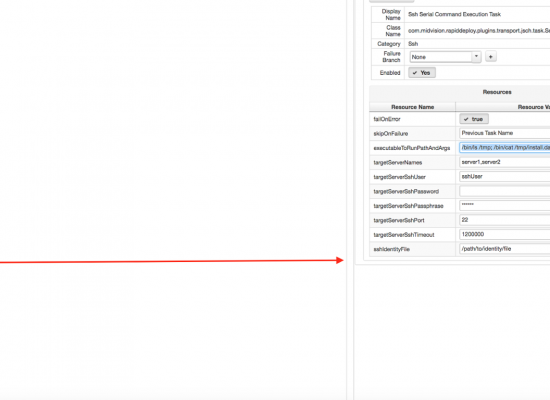Click the targetServerNames input field
Image resolution: width=550 pixels, height=400 pixels.
pos(505,162)
